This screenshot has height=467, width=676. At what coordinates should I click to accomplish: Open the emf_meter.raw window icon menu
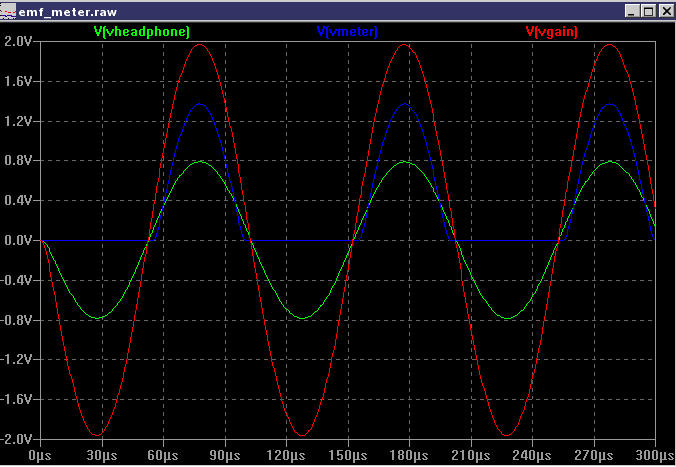pos(8,11)
